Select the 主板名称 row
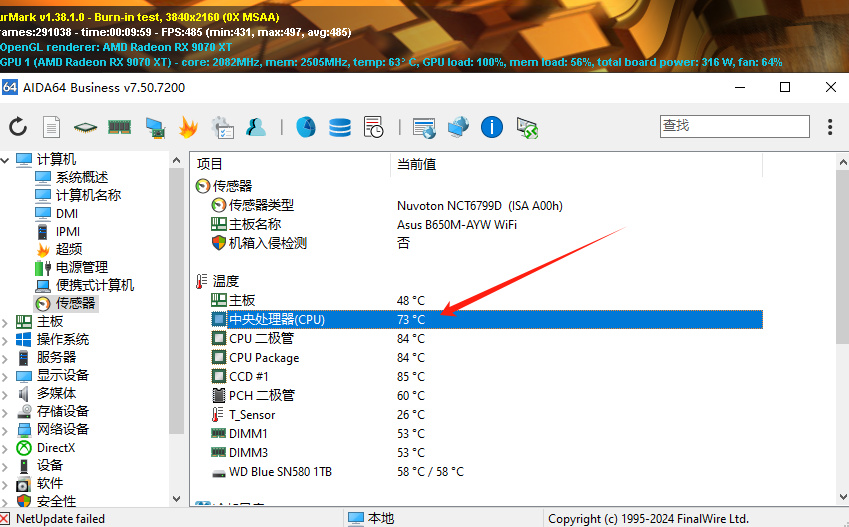 click(478, 224)
